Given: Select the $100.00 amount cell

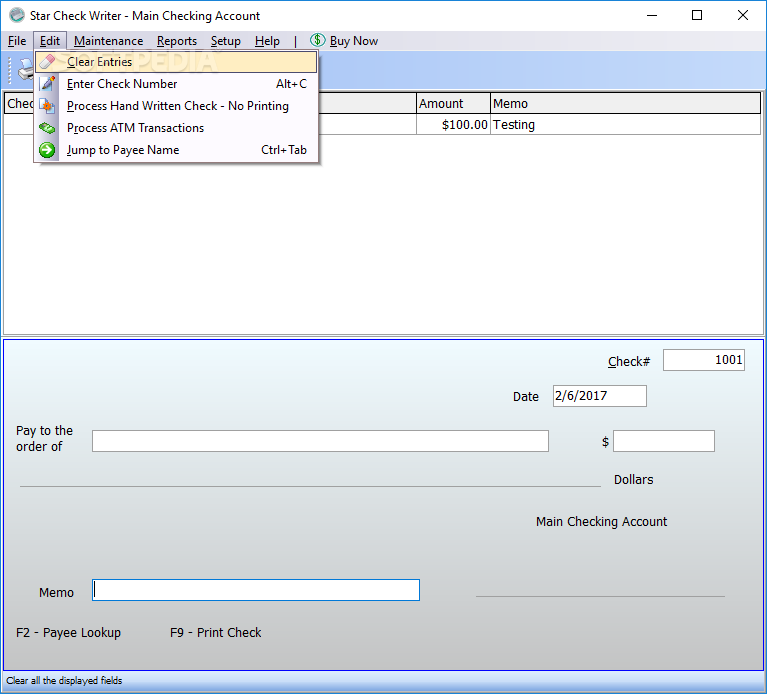Looking at the screenshot, I should pyautogui.click(x=453, y=124).
